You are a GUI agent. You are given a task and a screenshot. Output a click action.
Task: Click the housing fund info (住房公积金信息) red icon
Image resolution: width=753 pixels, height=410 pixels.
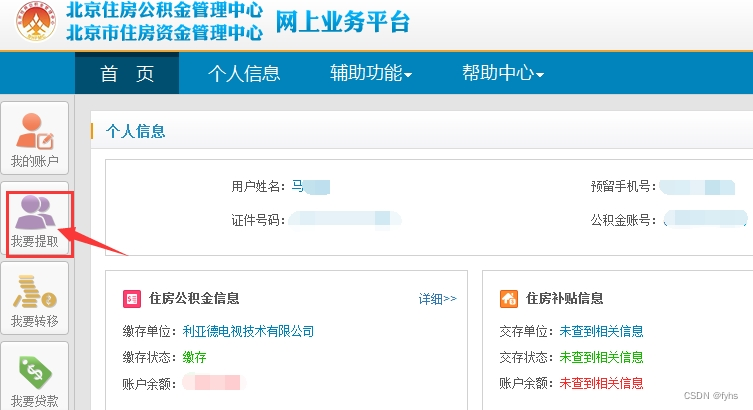click(131, 299)
